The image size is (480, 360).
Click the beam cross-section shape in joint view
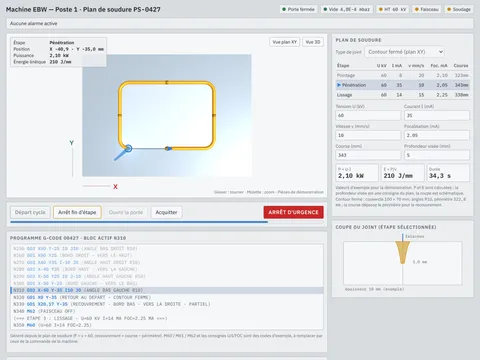coord(403,252)
